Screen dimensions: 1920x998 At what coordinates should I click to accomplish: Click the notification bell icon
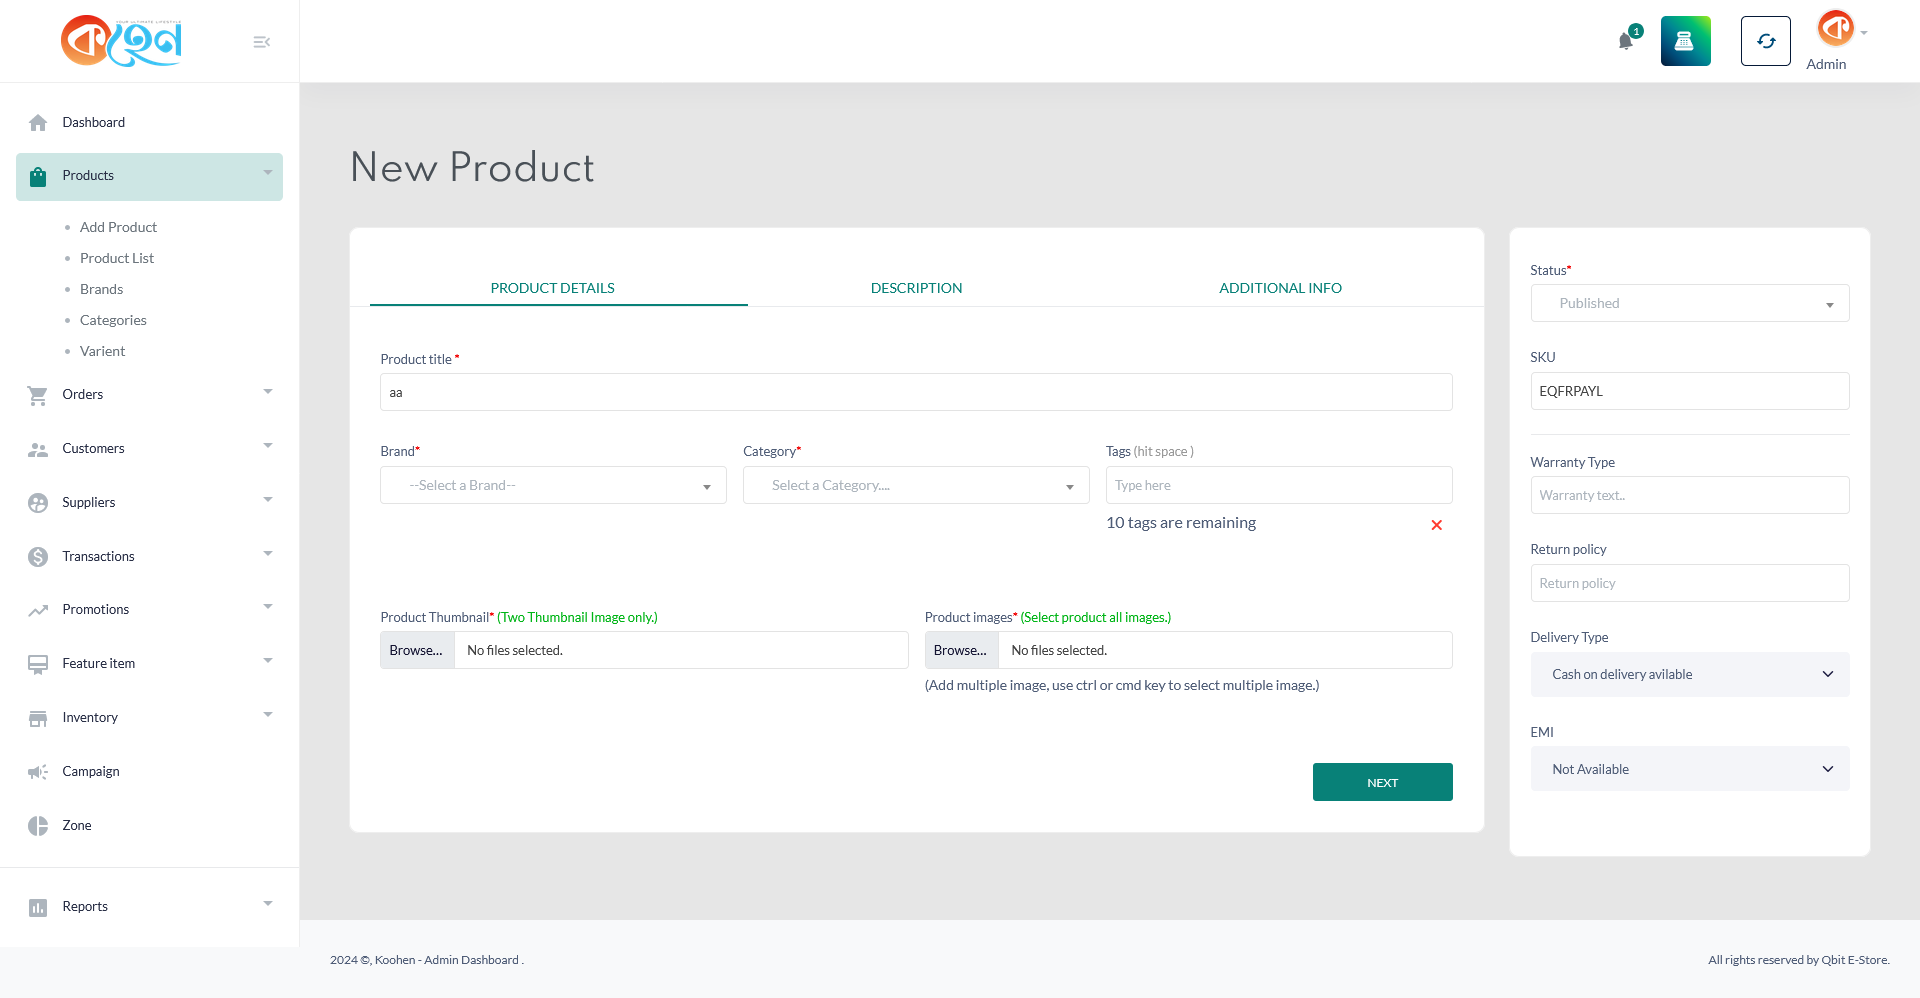point(1625,41)
